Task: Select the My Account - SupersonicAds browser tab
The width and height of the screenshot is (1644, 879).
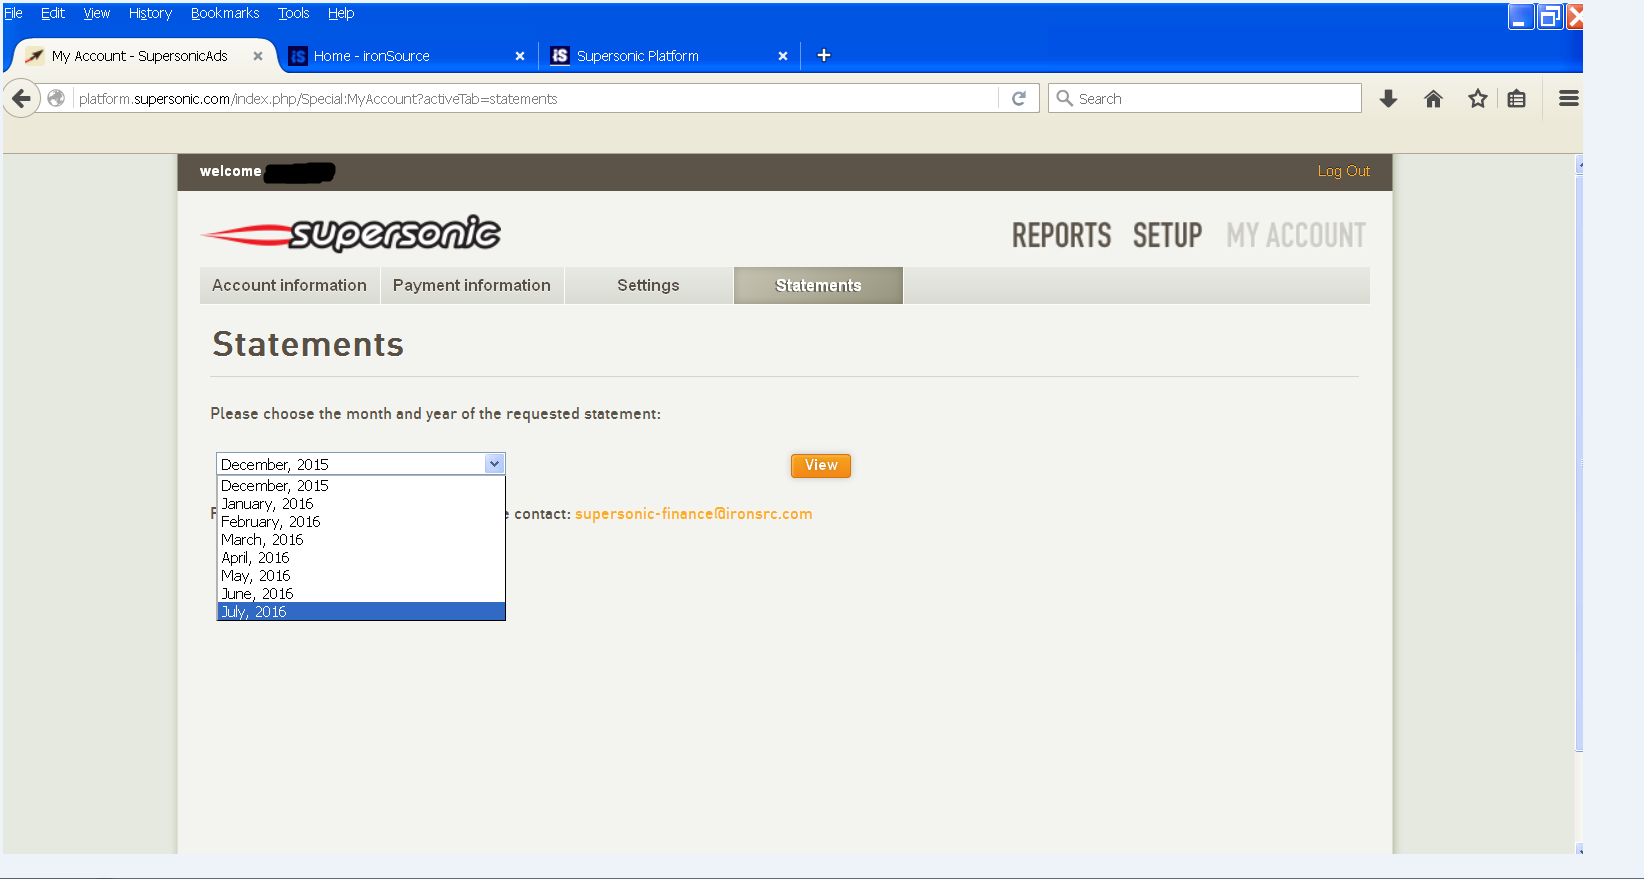Action: [142, 56]
